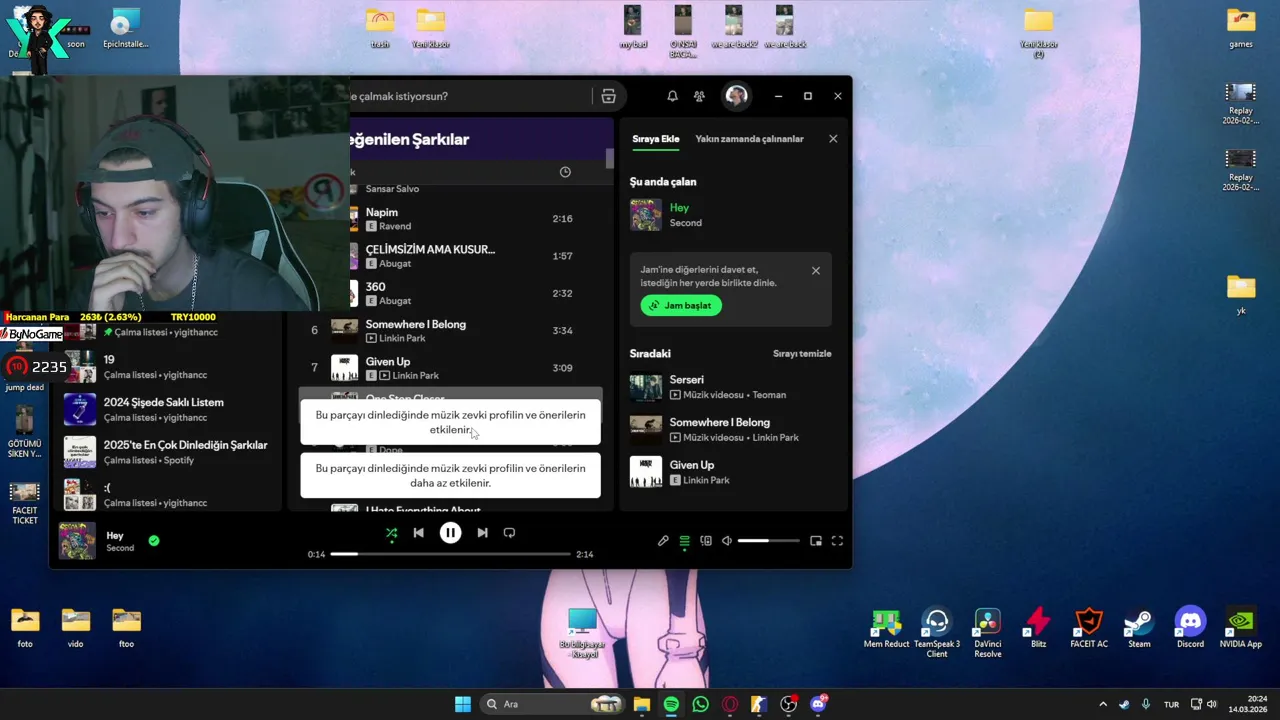1280x720 pixels.
Task: Open DaVinci Resolve desktop shortcut
Action: click(988, 632)
